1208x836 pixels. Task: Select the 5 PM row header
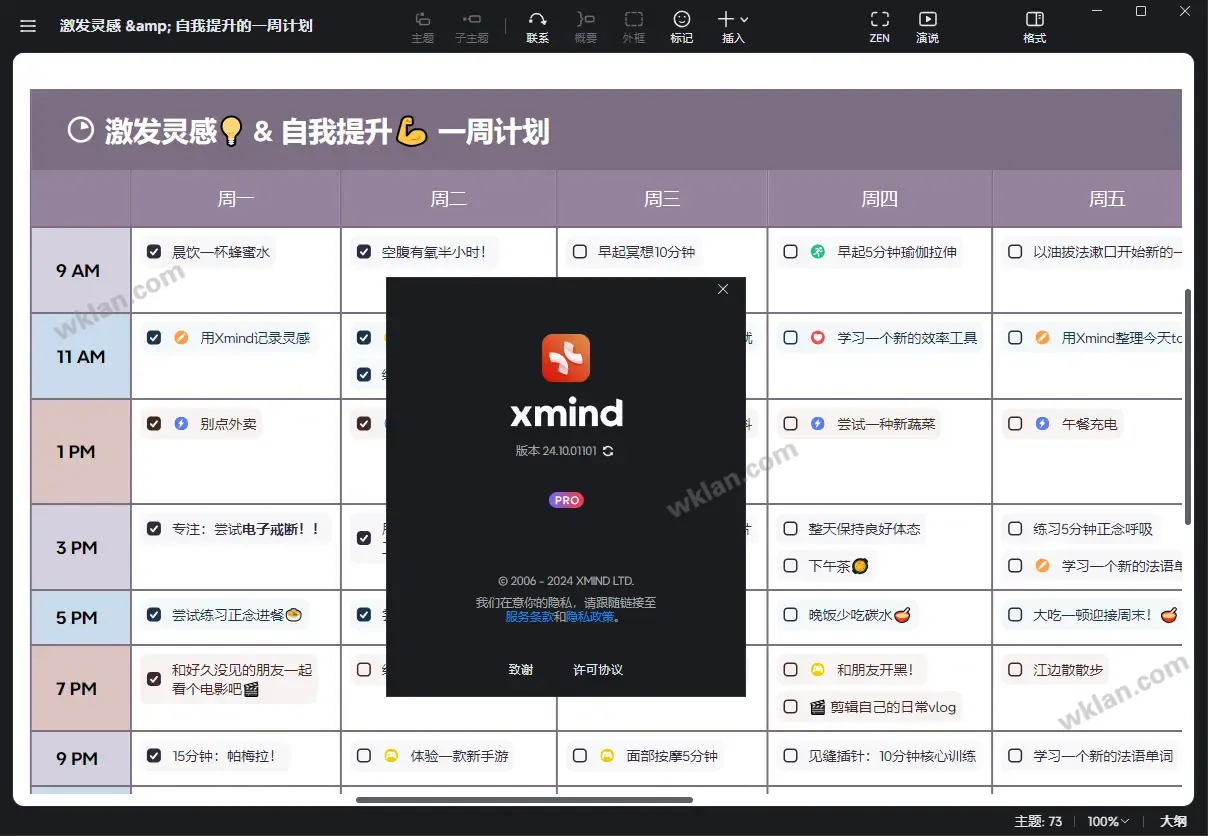(80, 618)
